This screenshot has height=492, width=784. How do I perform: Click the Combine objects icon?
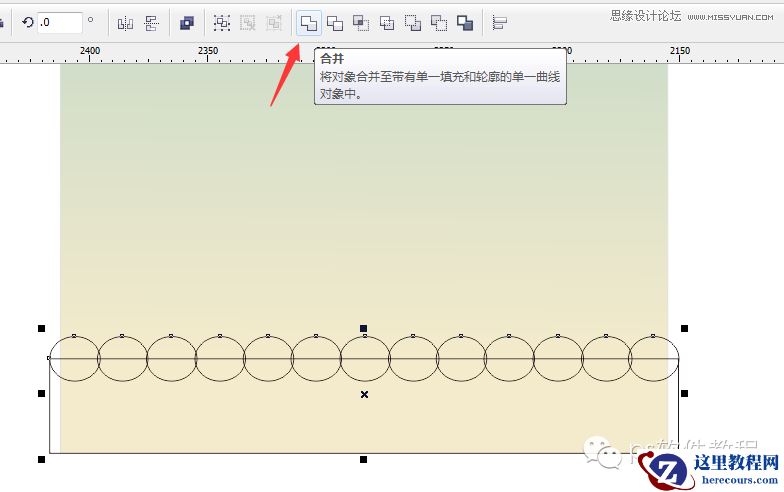click(186, 23)
